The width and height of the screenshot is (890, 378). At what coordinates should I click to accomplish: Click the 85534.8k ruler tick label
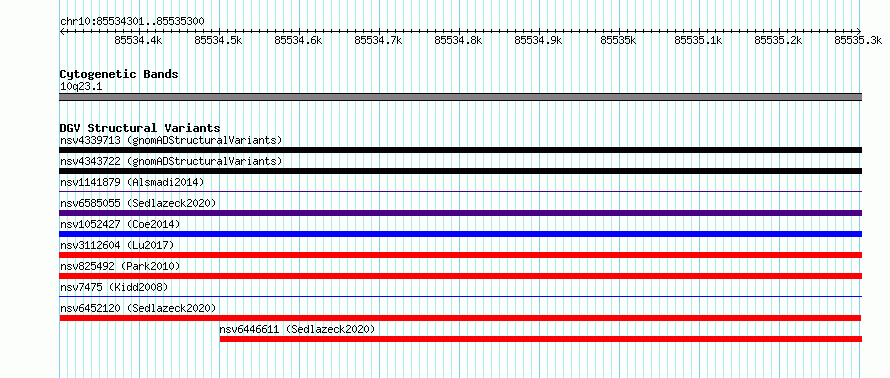point(458,40)
